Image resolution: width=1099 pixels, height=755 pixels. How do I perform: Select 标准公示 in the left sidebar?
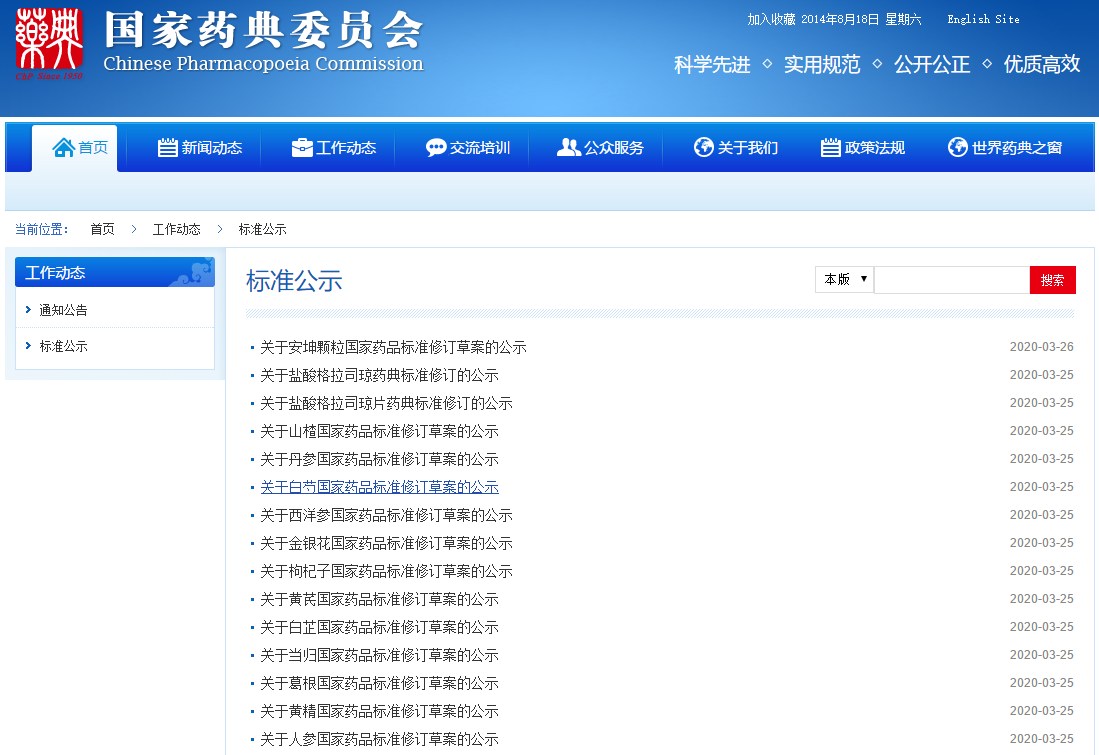[x=63, y=346]
